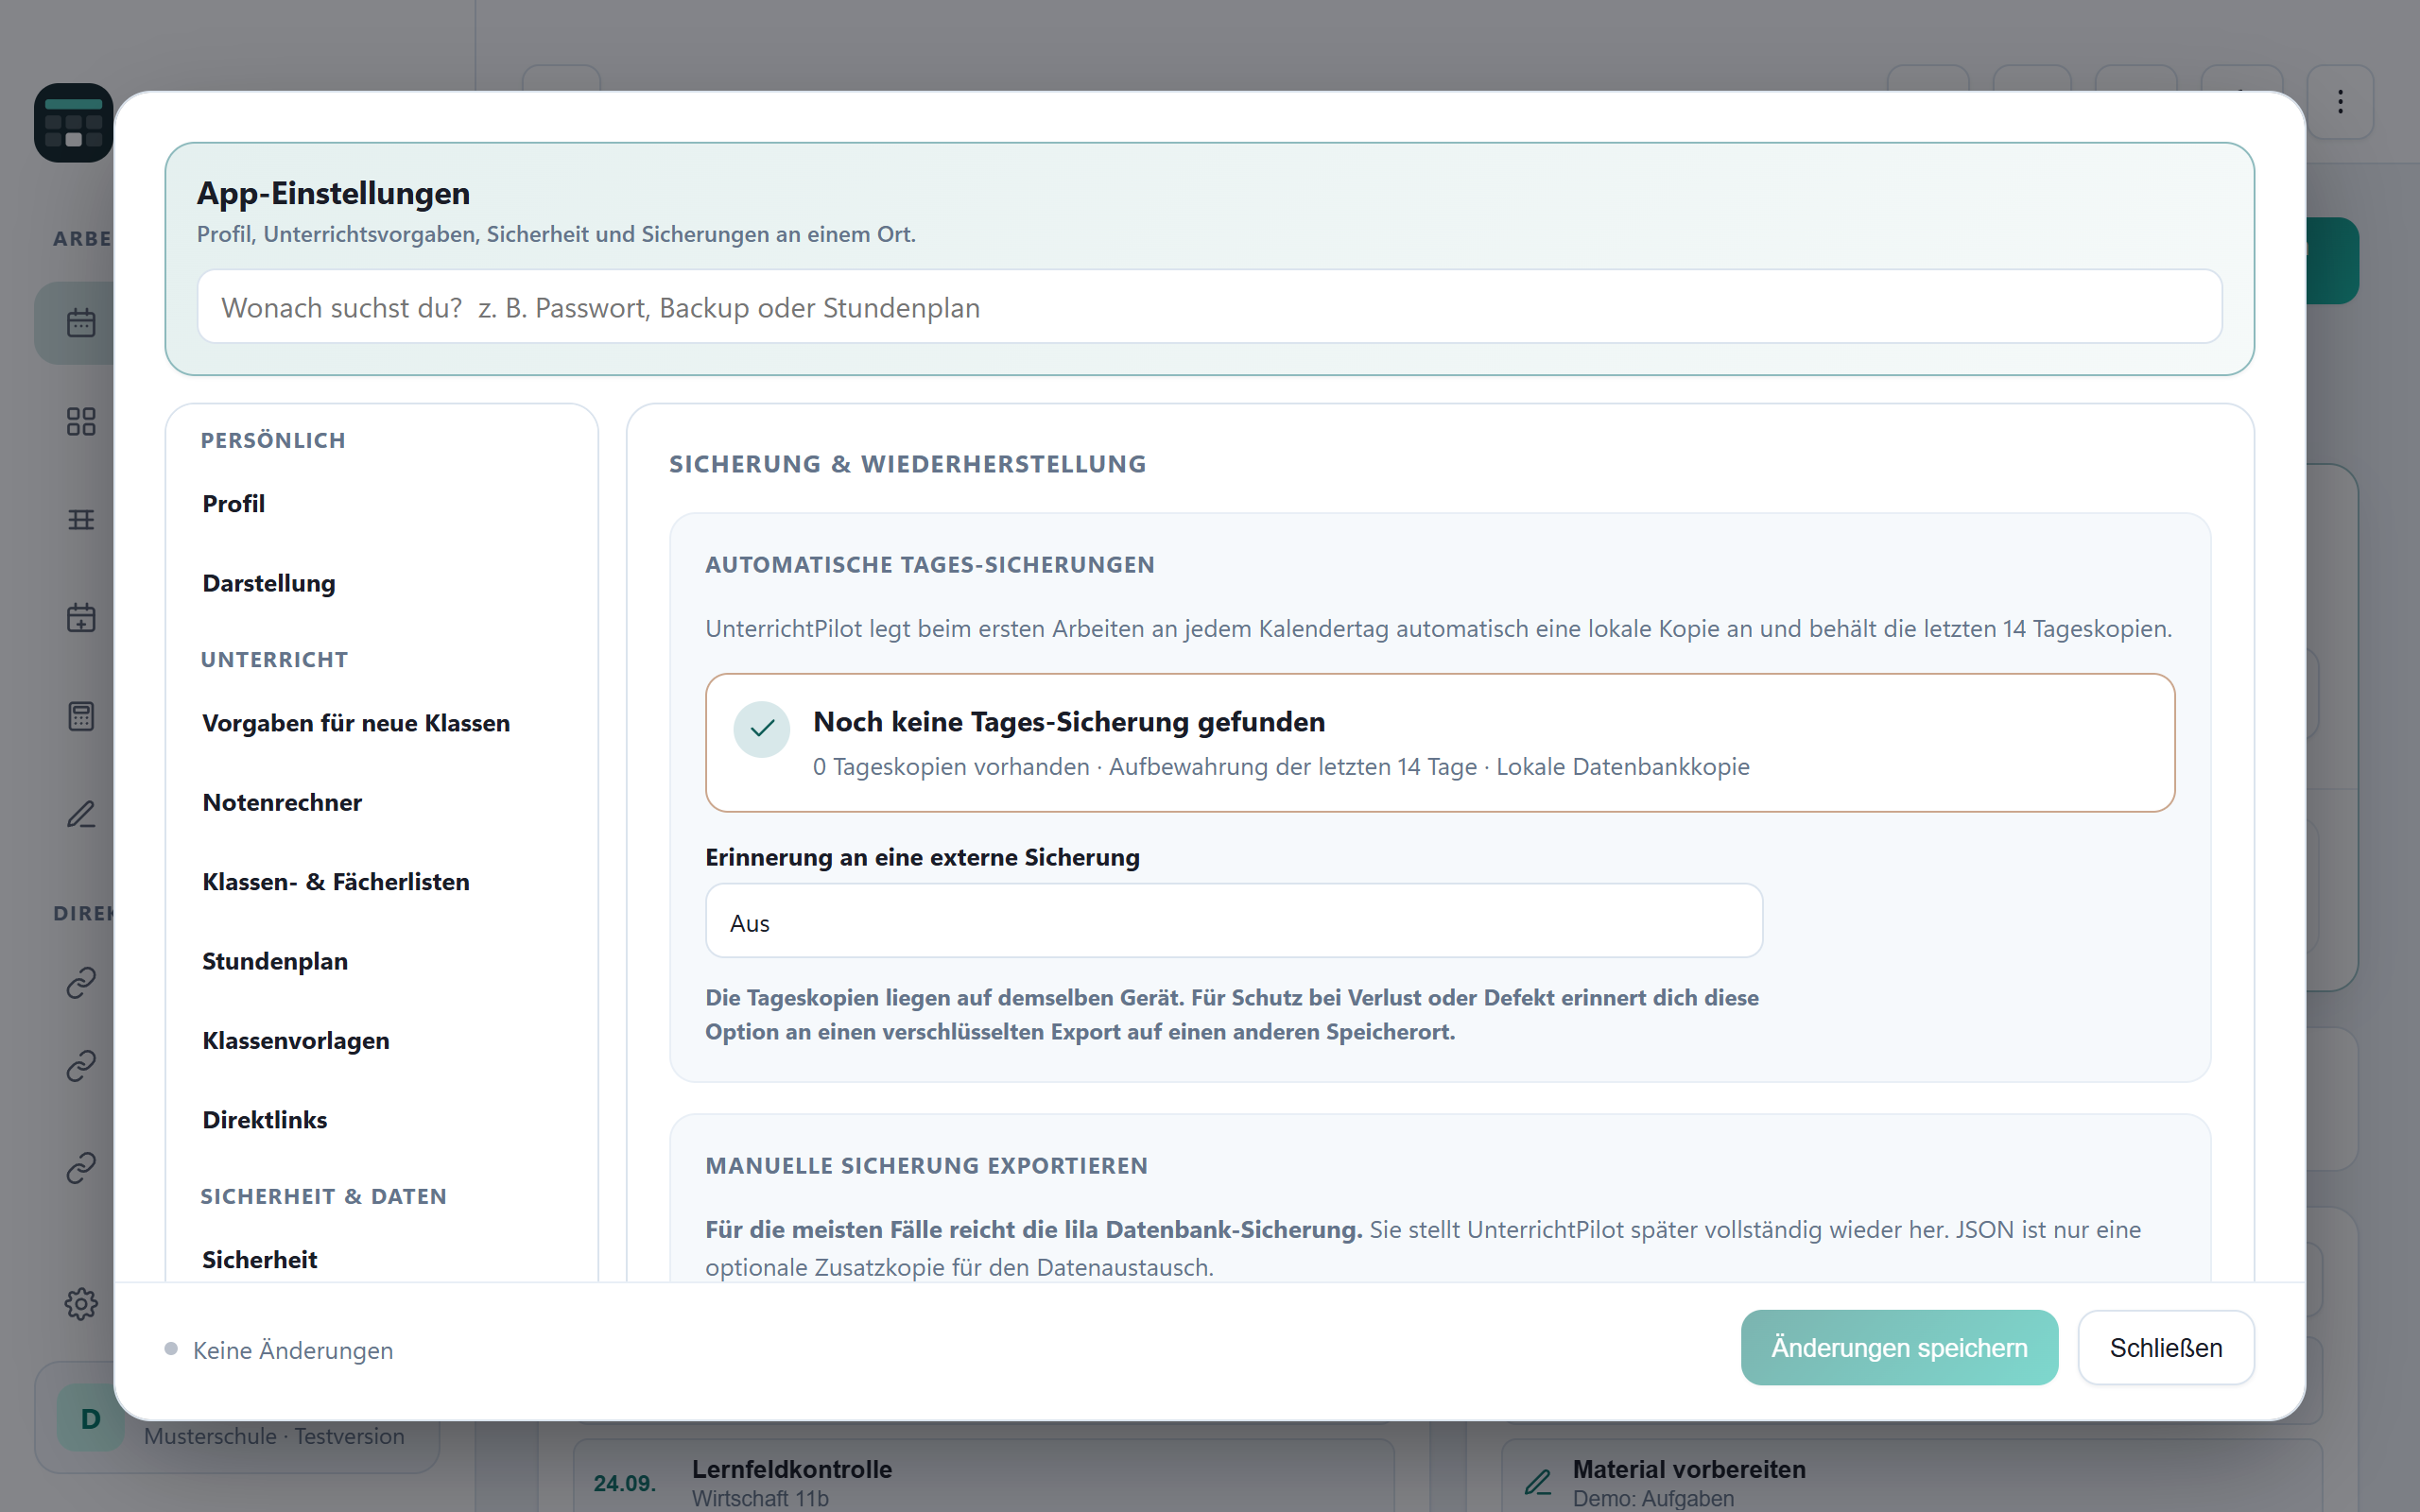Open Sicherheit settings section
The width and height of the screenshot is (2420, 1512).
tap(259, 1259)
